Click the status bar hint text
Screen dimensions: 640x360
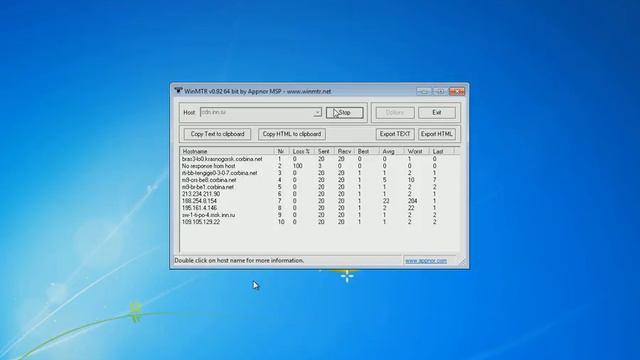pyautogui.click(x=239, y=260)
